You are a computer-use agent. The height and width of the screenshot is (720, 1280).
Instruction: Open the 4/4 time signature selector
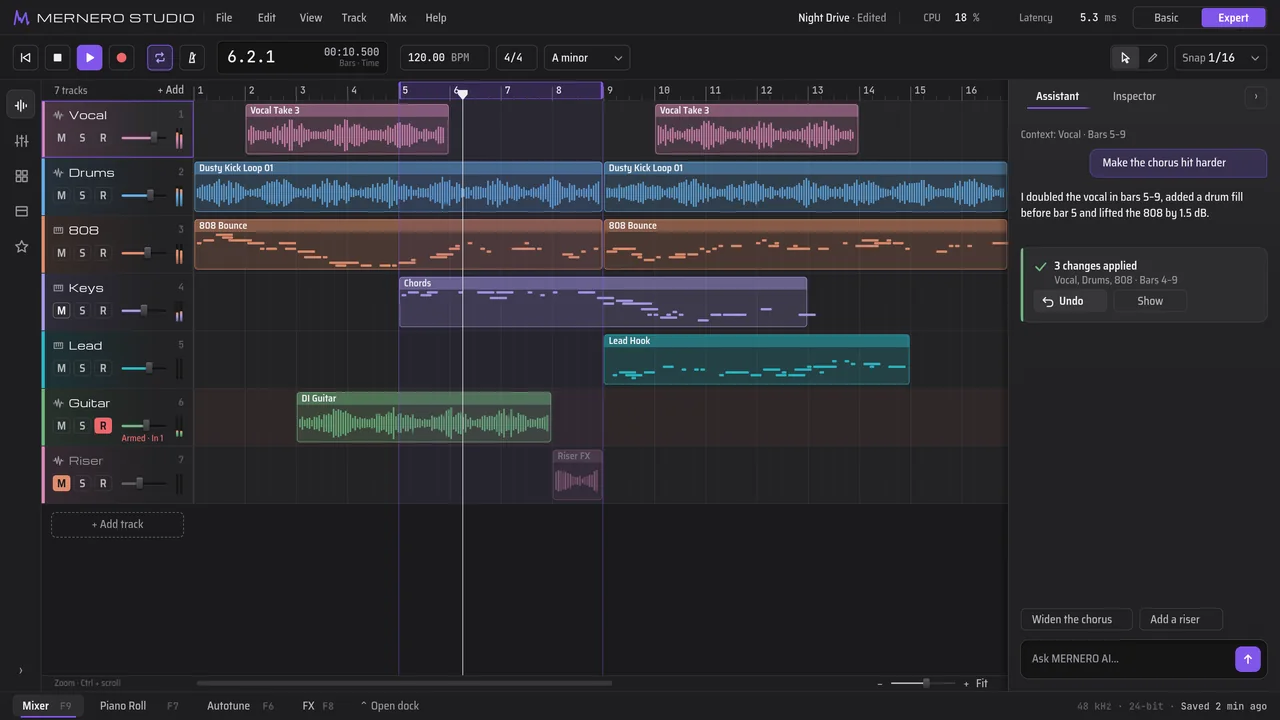[x=516, y=58]
